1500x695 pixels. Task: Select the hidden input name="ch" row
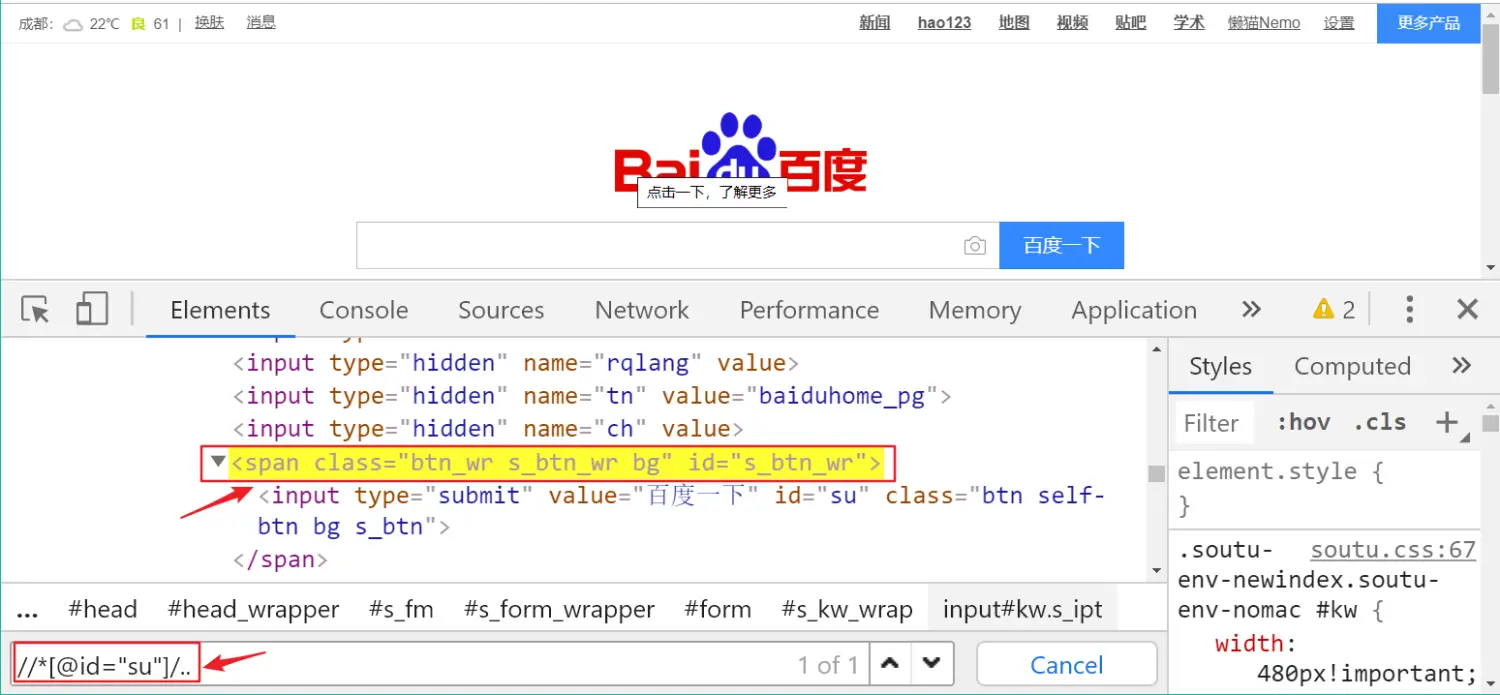[x=489, y=429]
